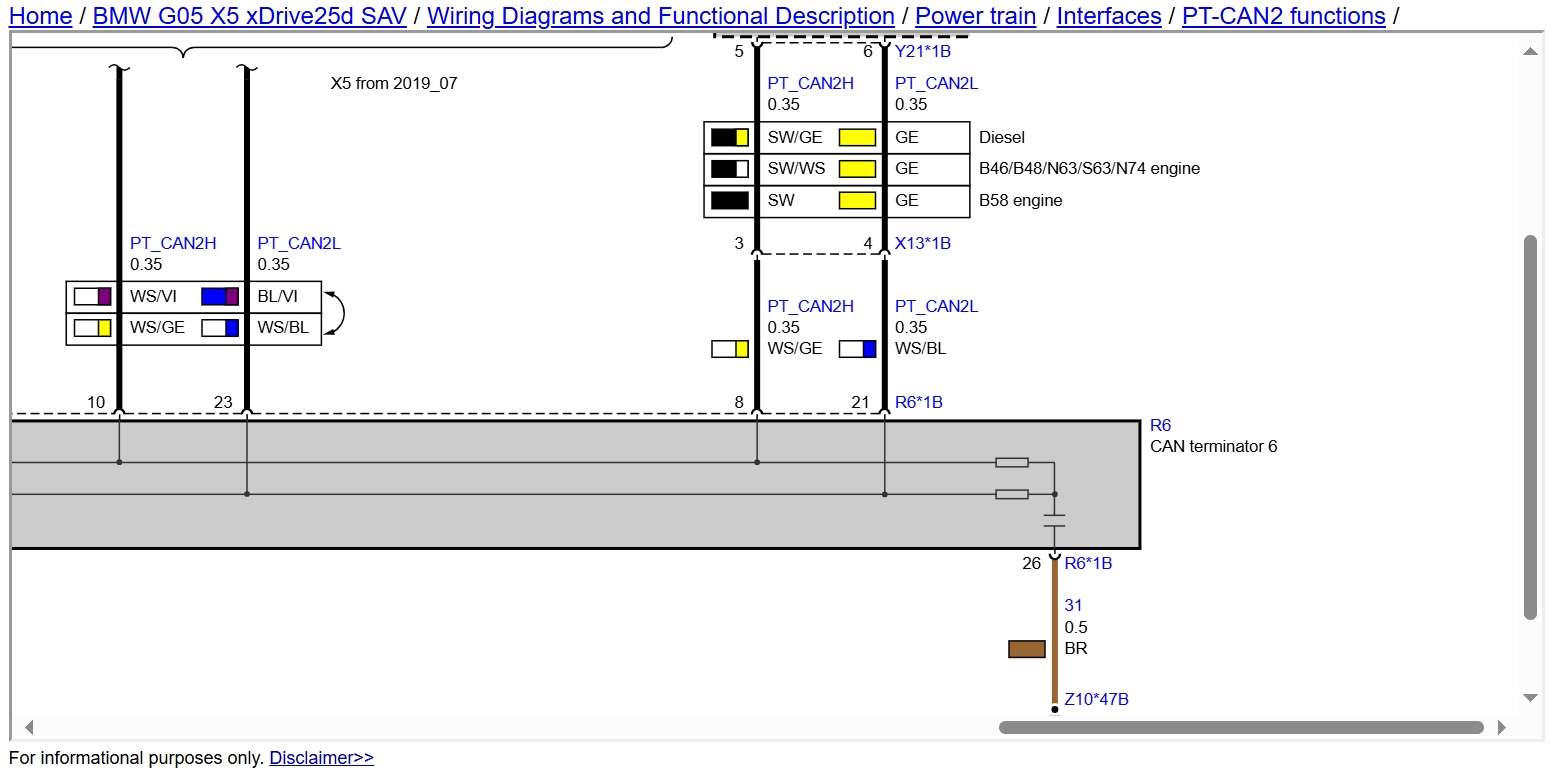Click the 'Diesel' engine variant text
Viewport: 1557px width, 772px height.
tap(1002, 137)
